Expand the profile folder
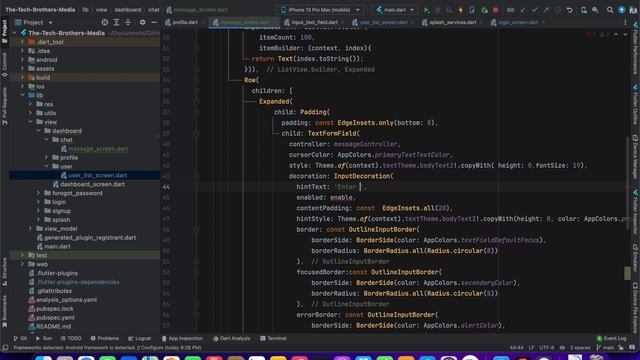The height and width of the screenshot is (360, 640). pos(47,157)
